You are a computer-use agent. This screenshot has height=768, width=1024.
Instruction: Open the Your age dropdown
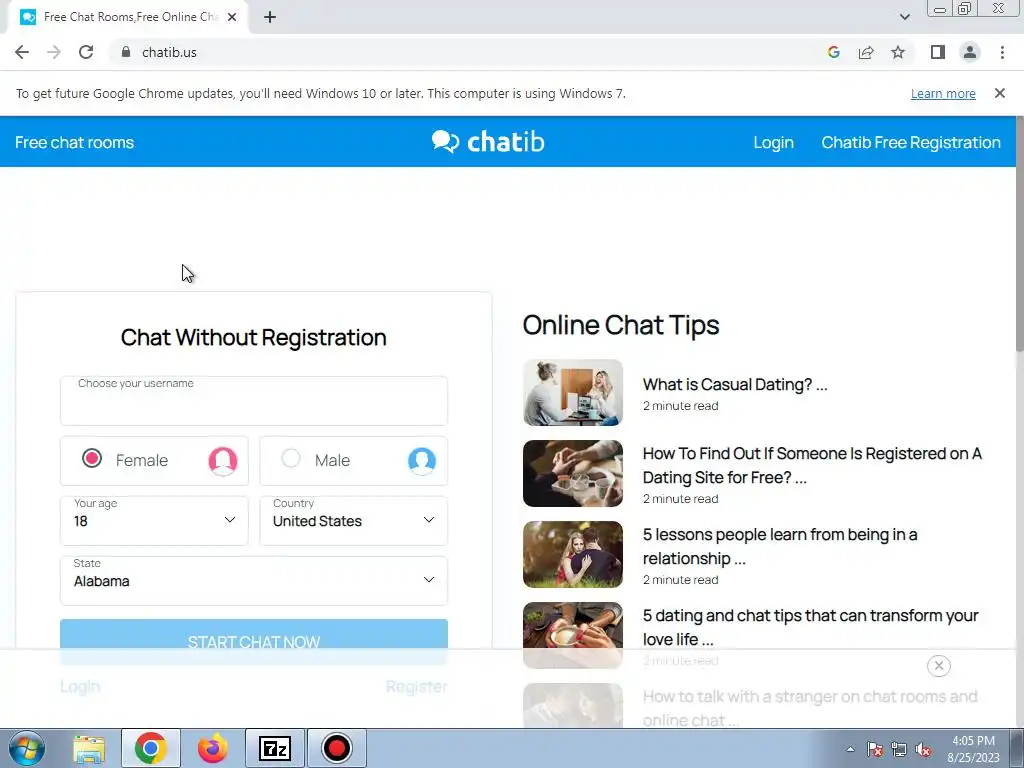(154, 520)
